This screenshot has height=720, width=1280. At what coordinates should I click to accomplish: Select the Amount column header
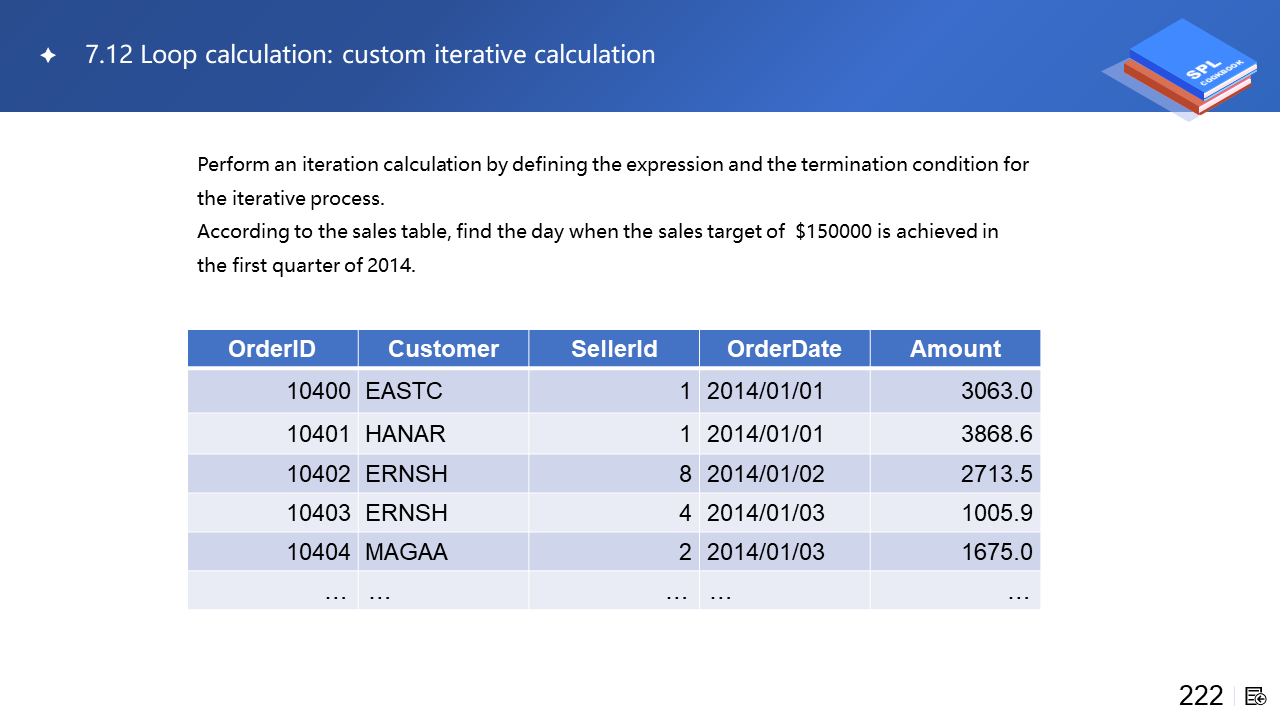coord(955,348)
